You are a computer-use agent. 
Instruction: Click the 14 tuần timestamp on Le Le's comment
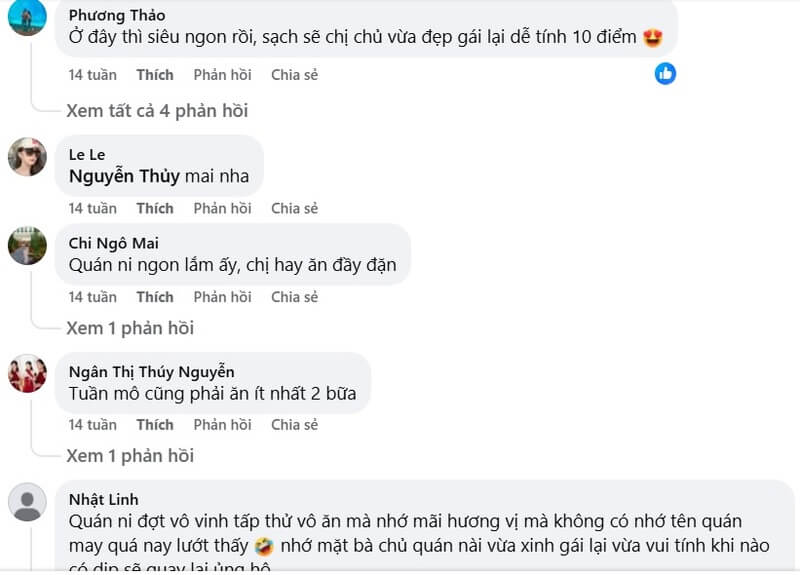pyautogui.click(x=92, y=209)
